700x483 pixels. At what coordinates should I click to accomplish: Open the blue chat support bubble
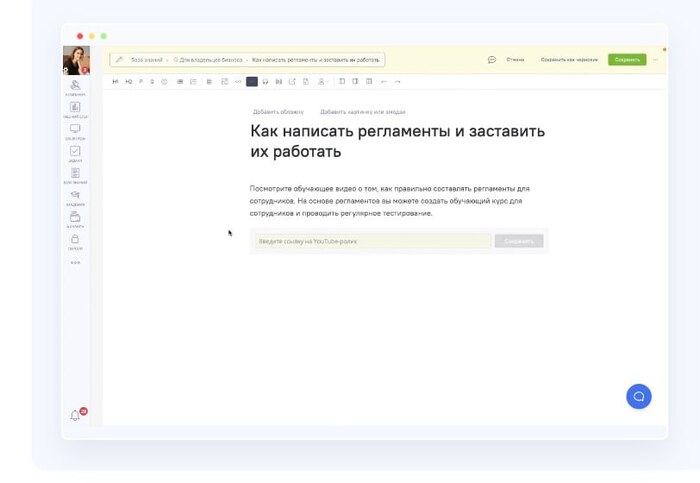(x=638, y=396)
